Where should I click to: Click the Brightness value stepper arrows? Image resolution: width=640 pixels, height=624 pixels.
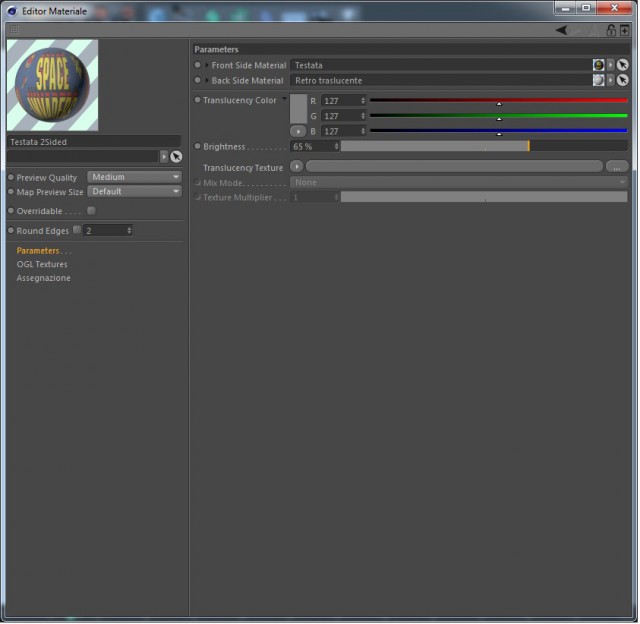point(336,147)
